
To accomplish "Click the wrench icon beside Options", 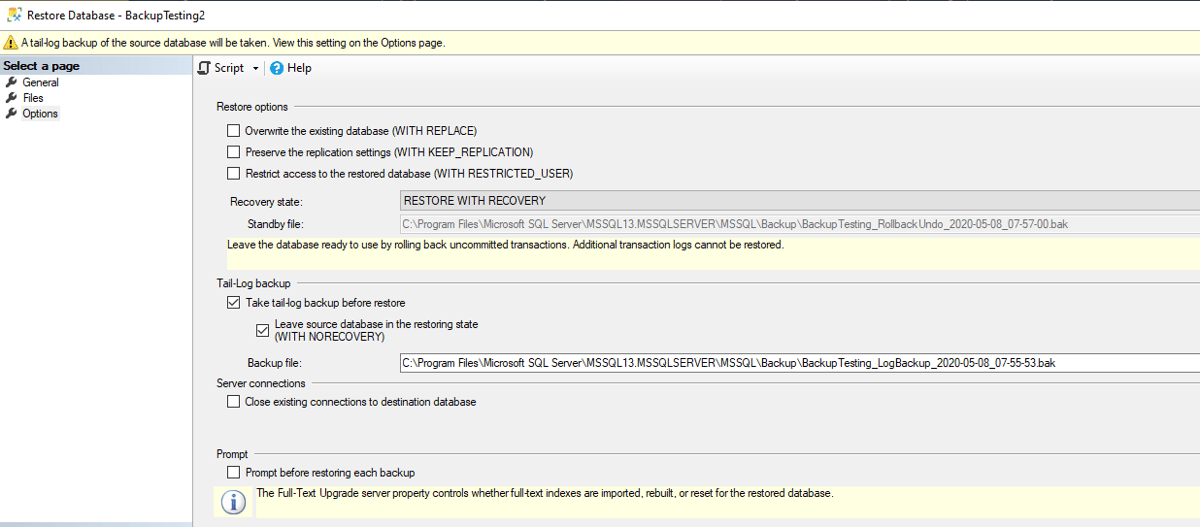I will click(11, 114).
